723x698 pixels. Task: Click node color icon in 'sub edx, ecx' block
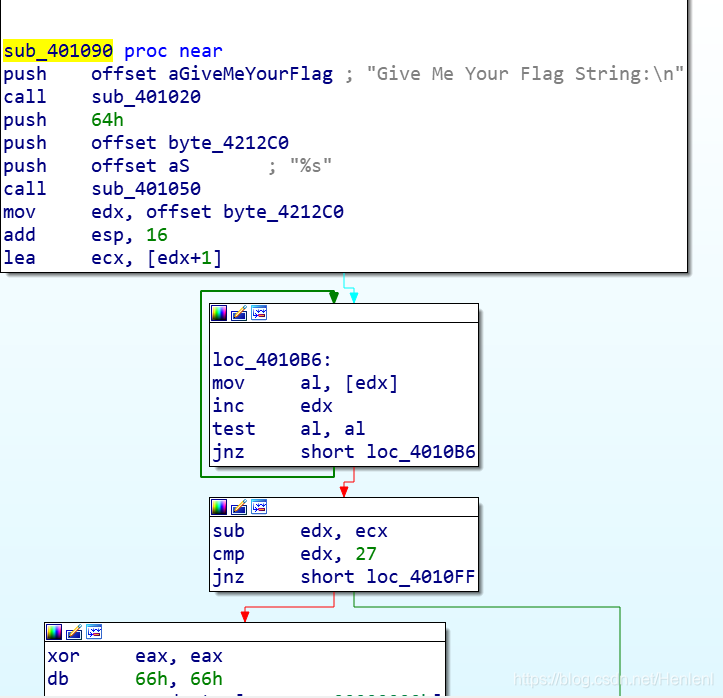tap(219, 507)
